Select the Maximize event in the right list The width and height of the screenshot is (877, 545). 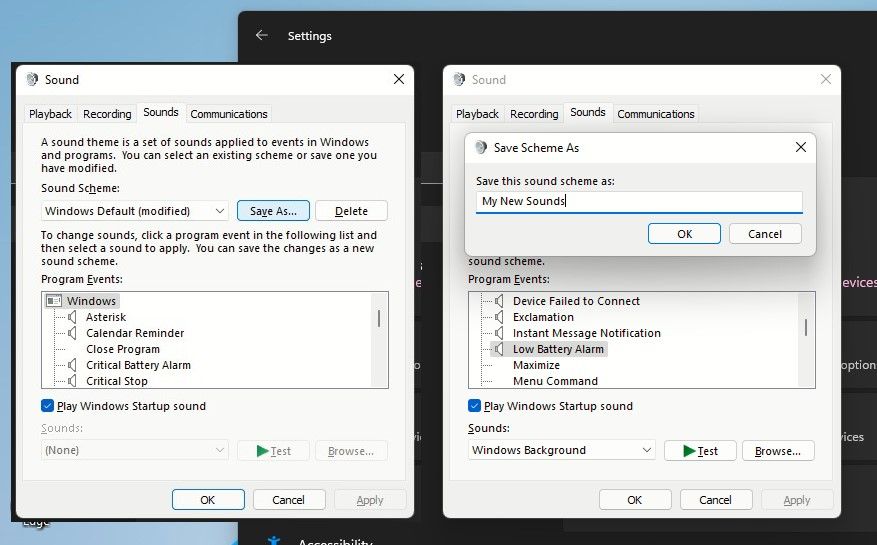tap(536, 365)
